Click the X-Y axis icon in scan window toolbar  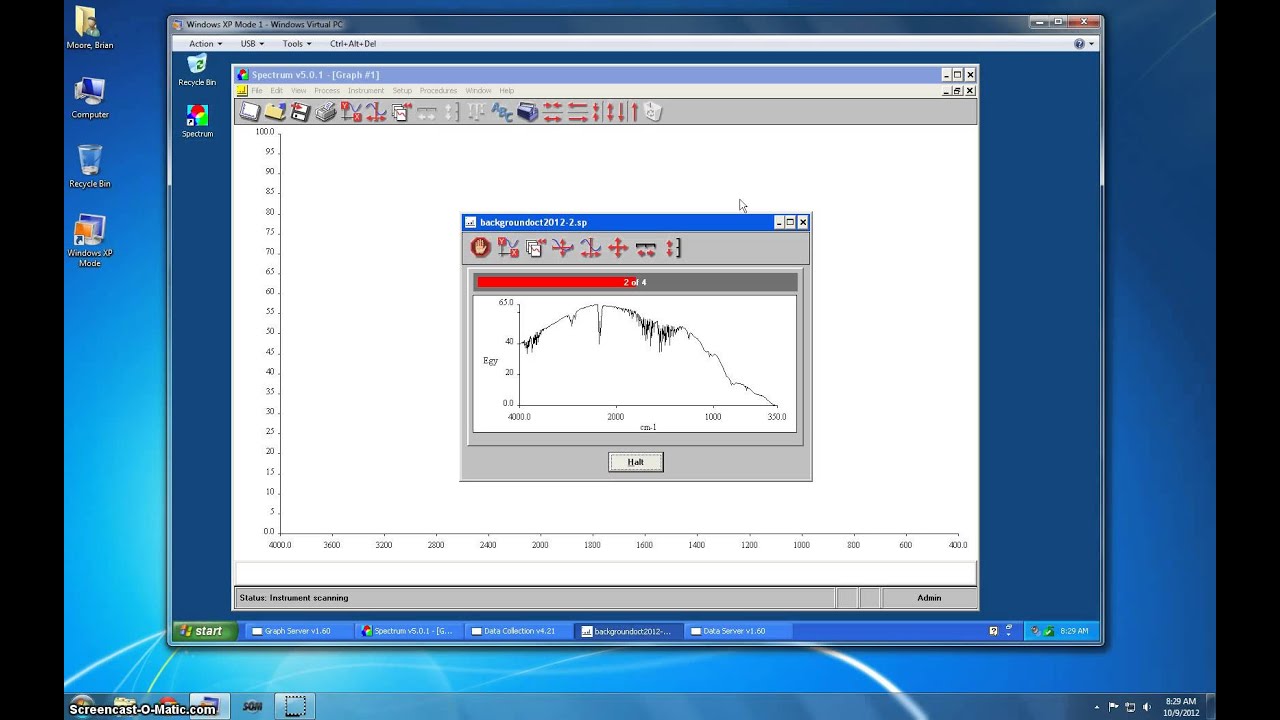pyautogui.click(x=508, y=248)
